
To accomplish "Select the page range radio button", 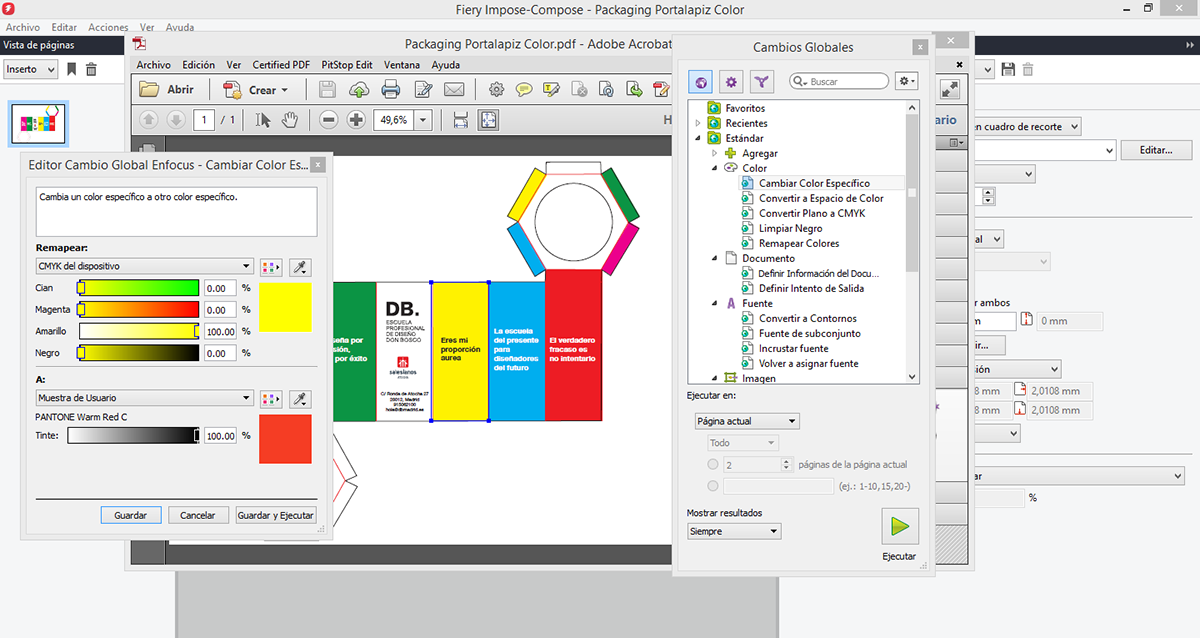I will coord(712,486).
